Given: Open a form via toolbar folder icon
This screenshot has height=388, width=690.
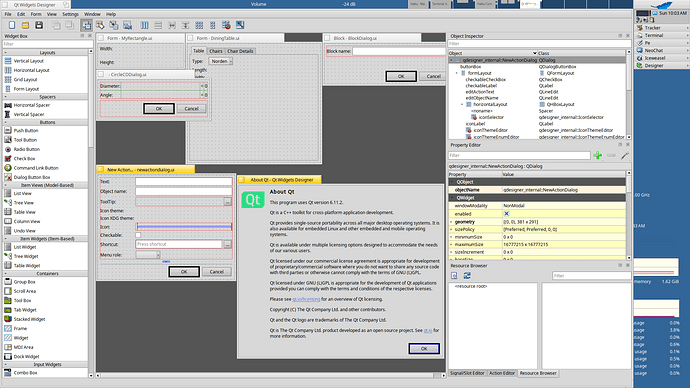Looking at the screenshot, I should (26, 25).
